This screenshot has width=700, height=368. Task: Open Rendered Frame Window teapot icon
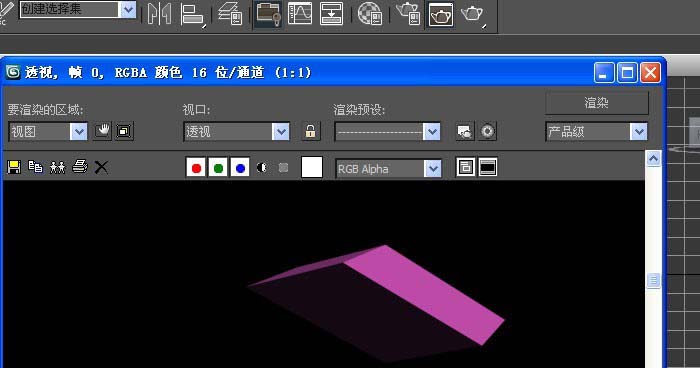click(441, 14)
